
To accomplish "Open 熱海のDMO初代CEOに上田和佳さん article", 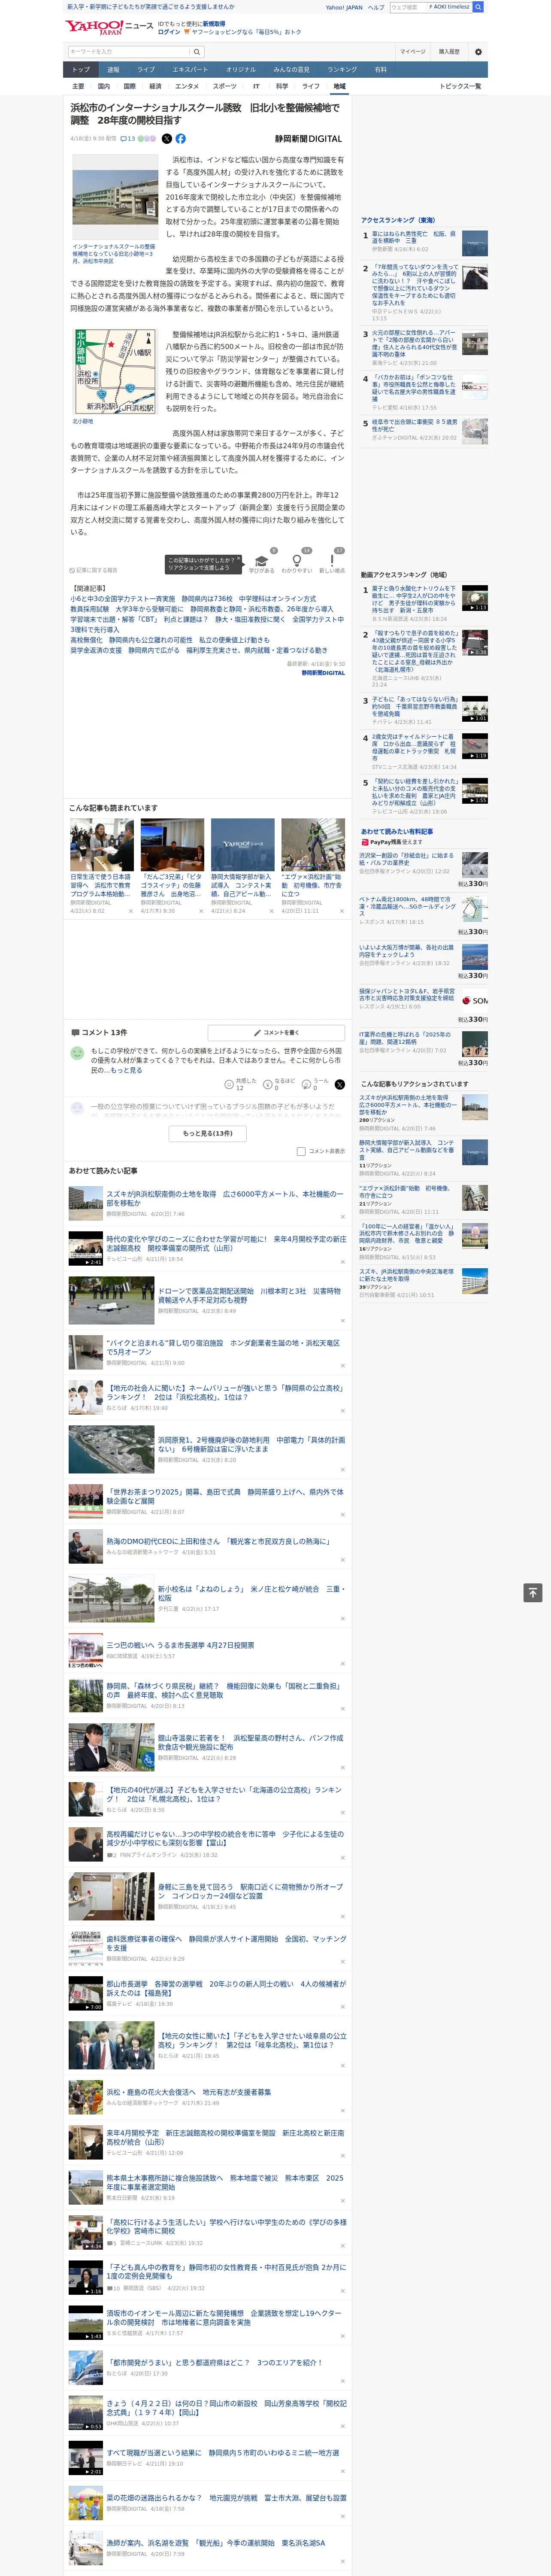I will point(218,1541).
